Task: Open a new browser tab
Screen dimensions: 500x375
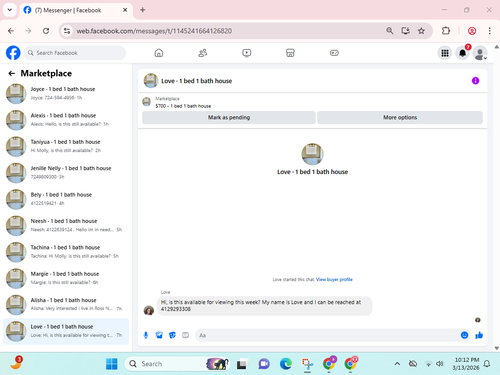Action: 143,10
